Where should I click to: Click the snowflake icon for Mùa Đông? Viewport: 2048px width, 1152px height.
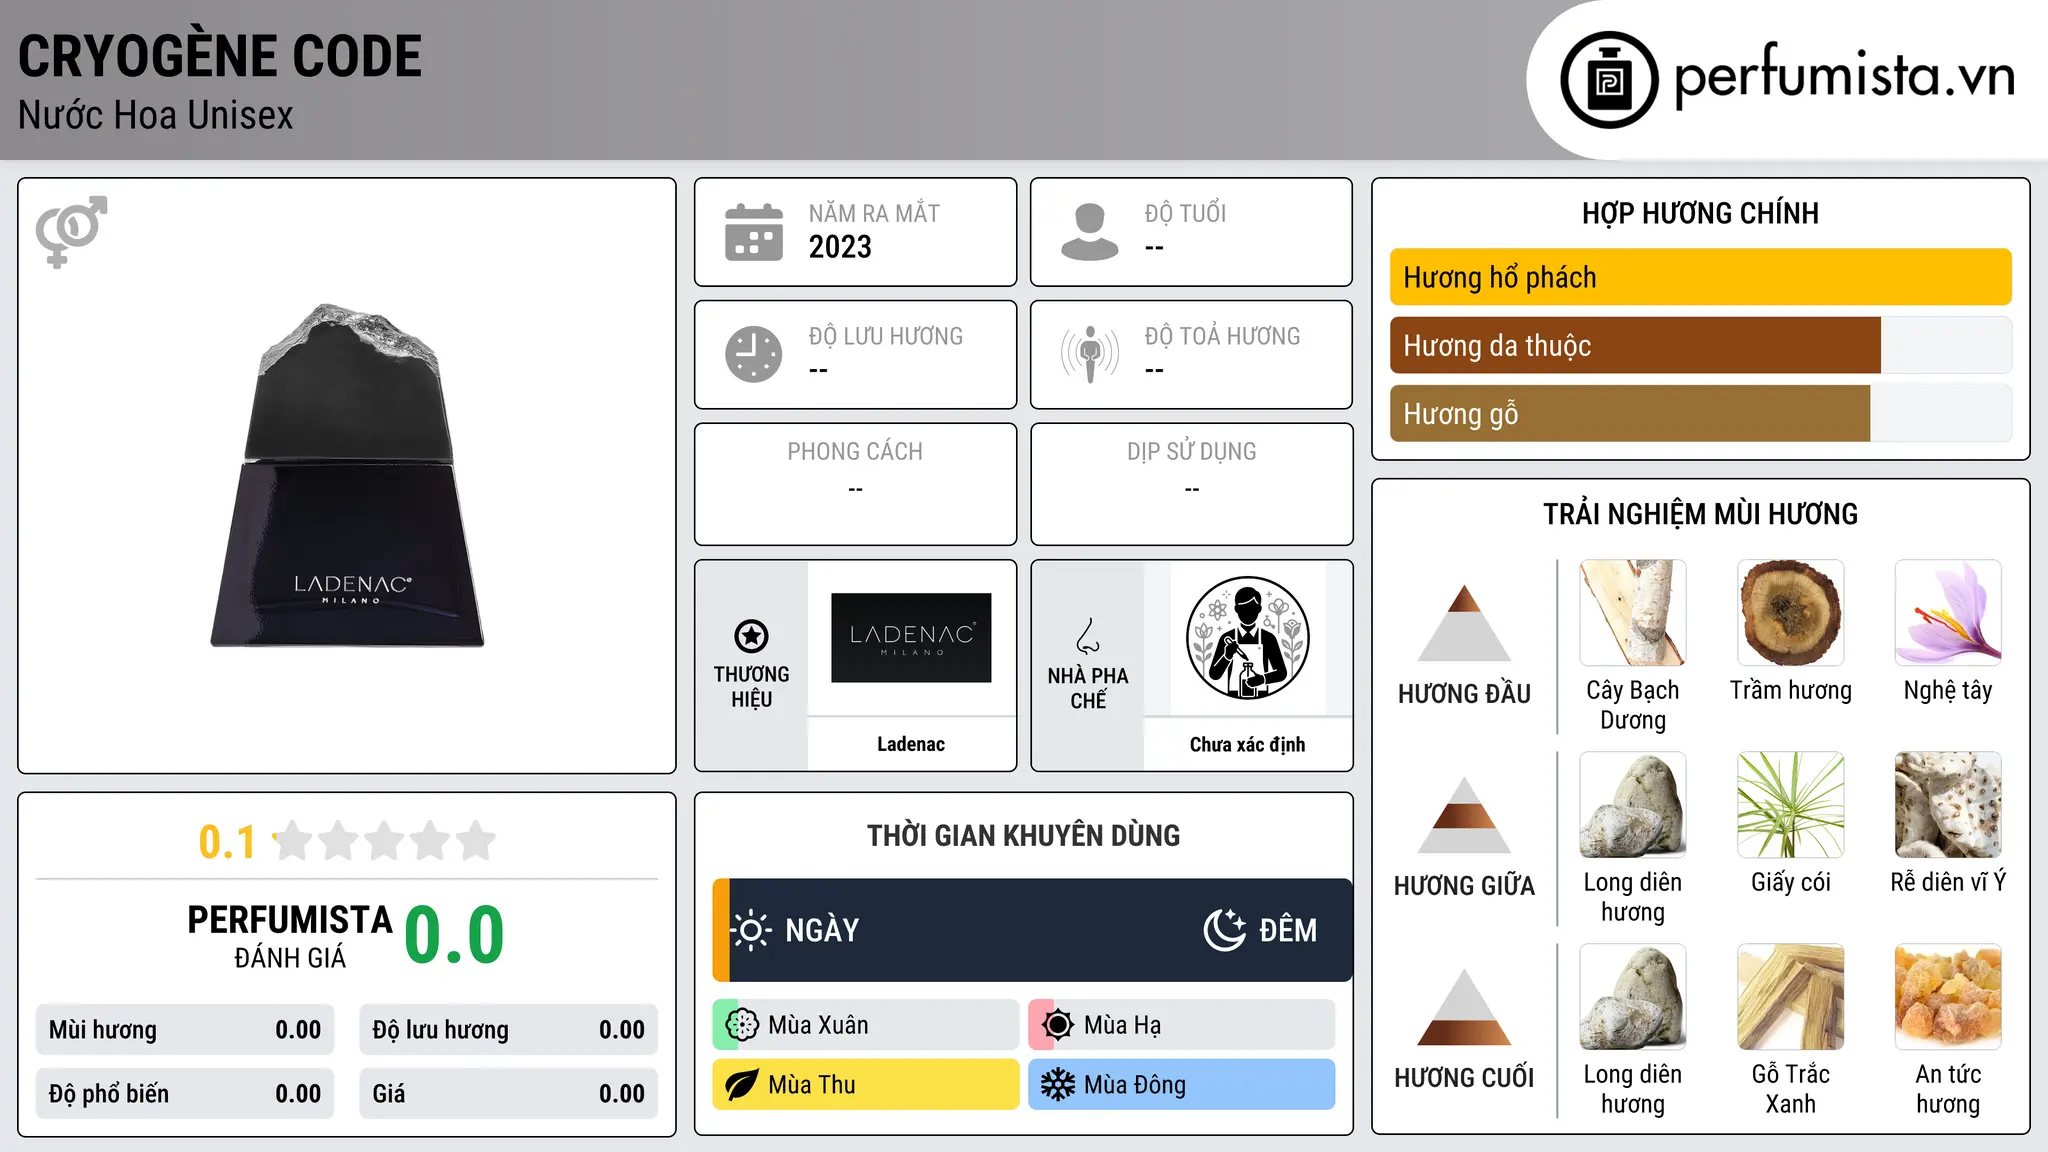pos(1058,1085)
